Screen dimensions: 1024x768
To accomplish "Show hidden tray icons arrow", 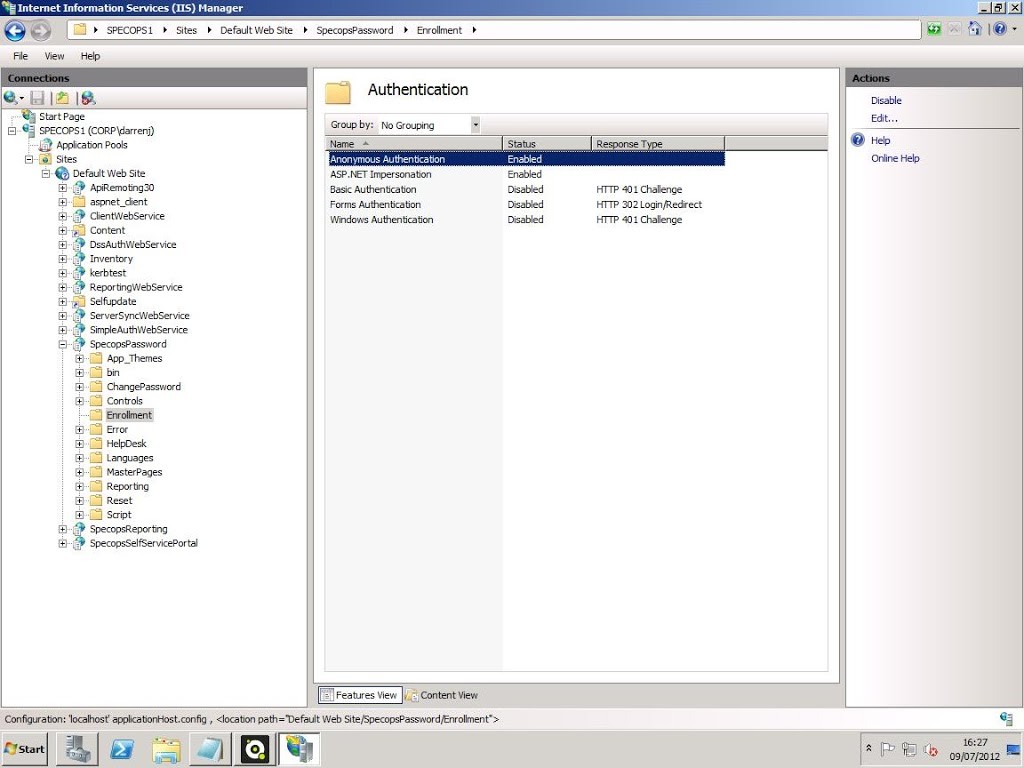I will tap(869, 748).
